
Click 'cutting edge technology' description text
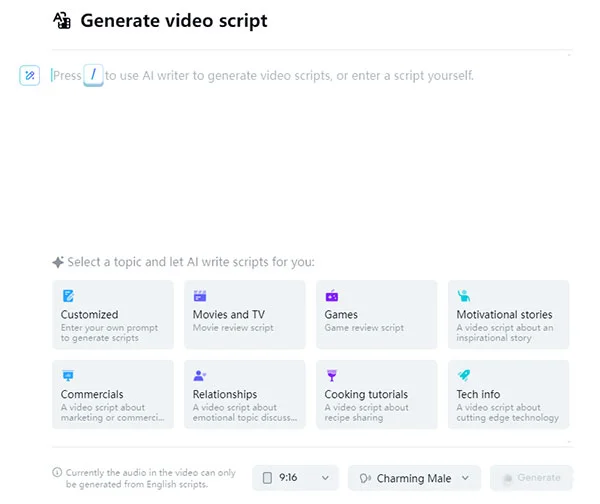507,418
